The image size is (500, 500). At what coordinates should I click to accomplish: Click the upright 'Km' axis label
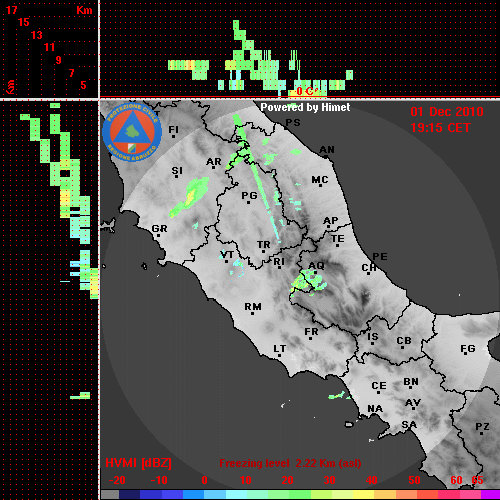[x=84, y=10]
